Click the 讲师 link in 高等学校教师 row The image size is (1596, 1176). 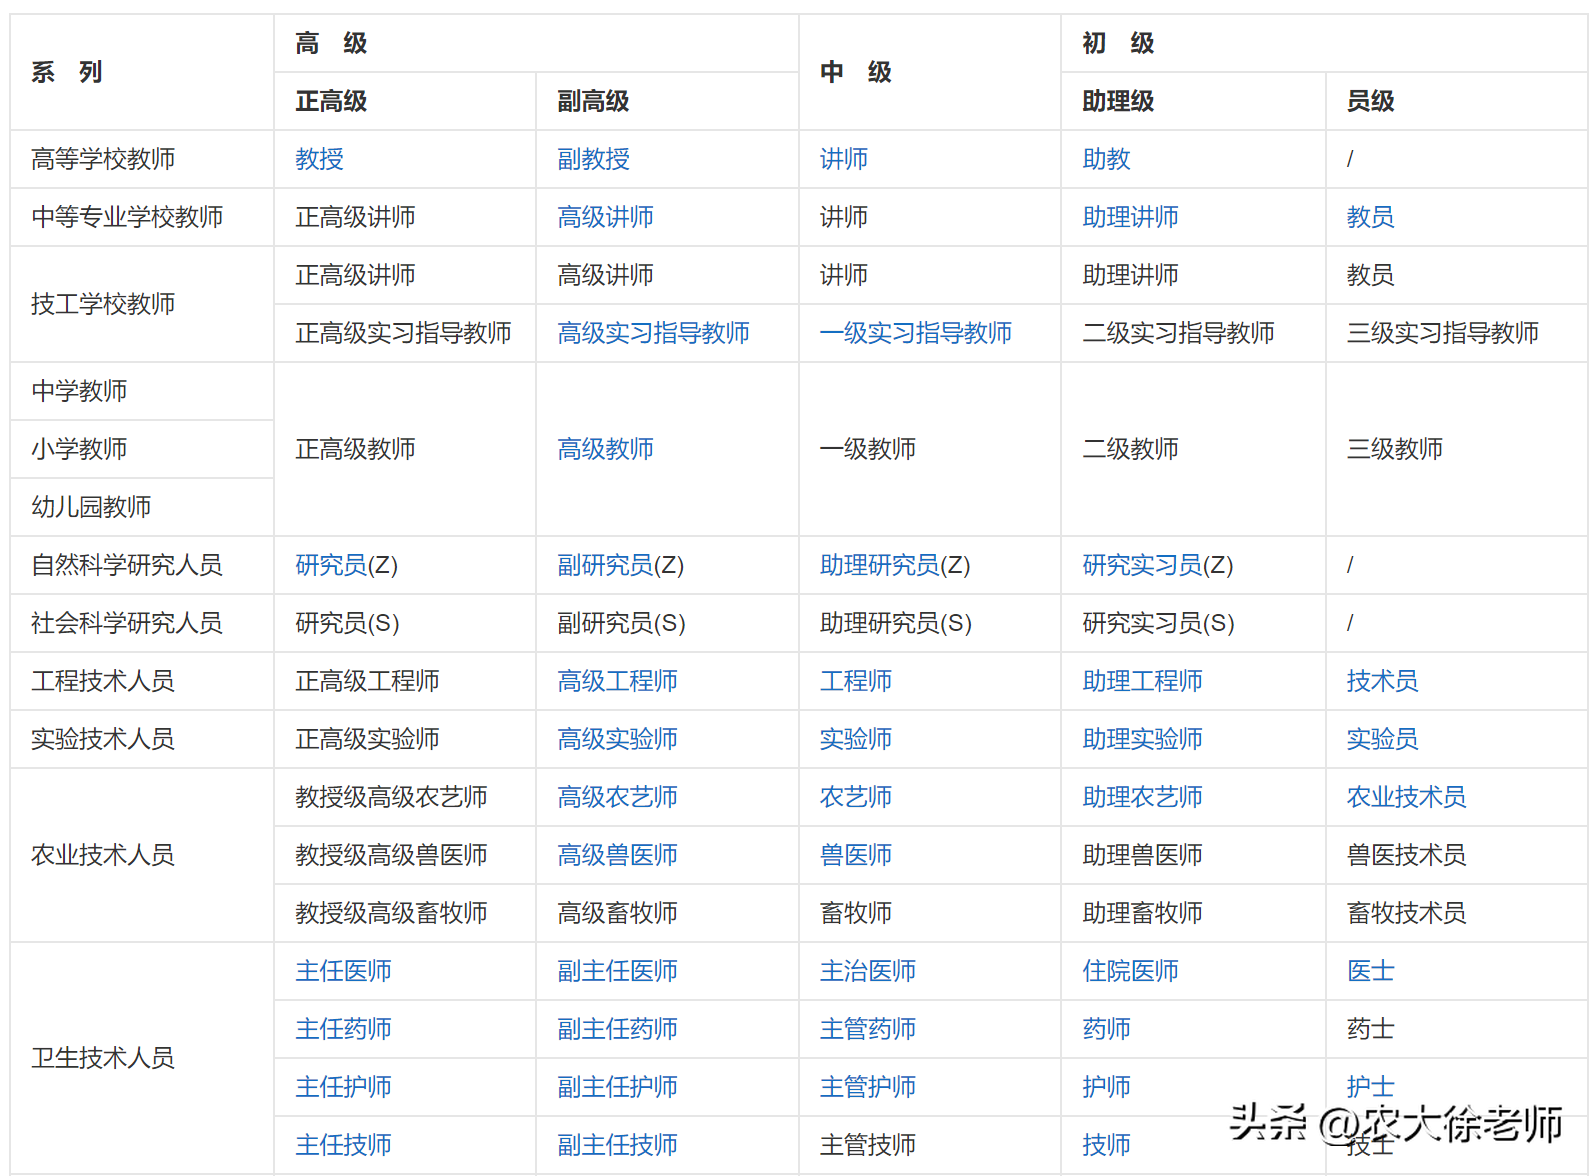click(x=843, y=159)
